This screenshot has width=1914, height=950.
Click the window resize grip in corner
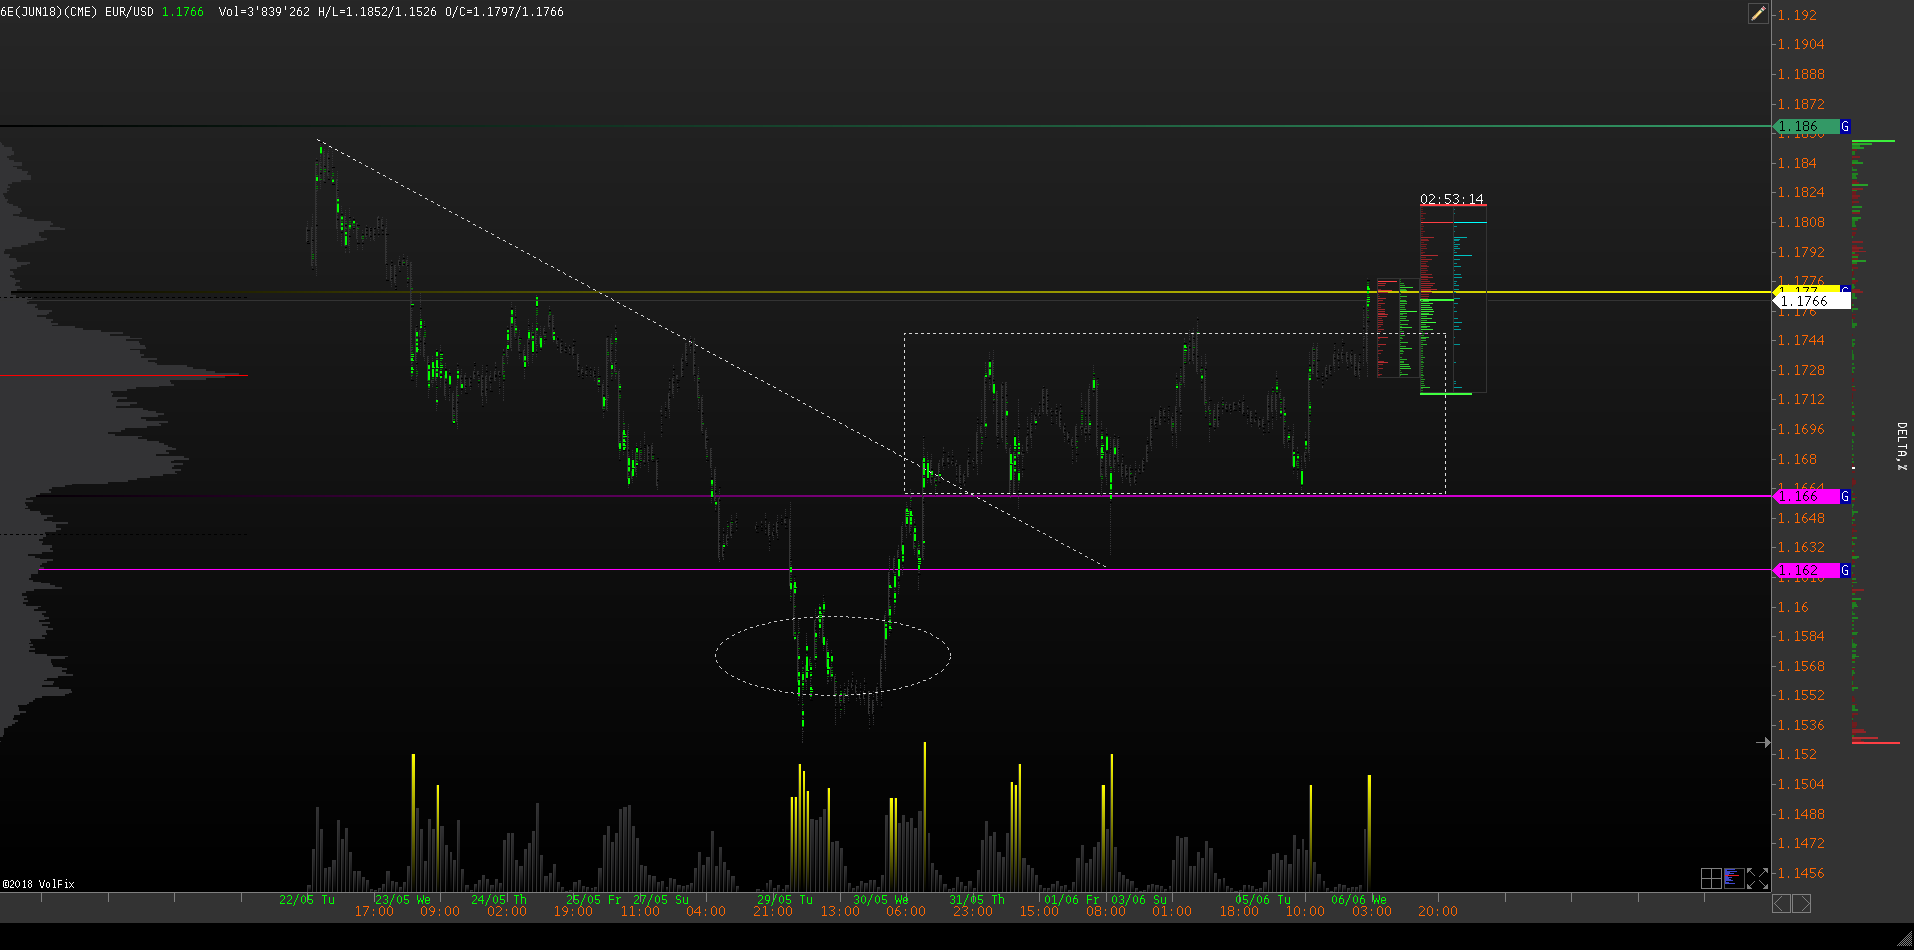[x=1905, y=940]
